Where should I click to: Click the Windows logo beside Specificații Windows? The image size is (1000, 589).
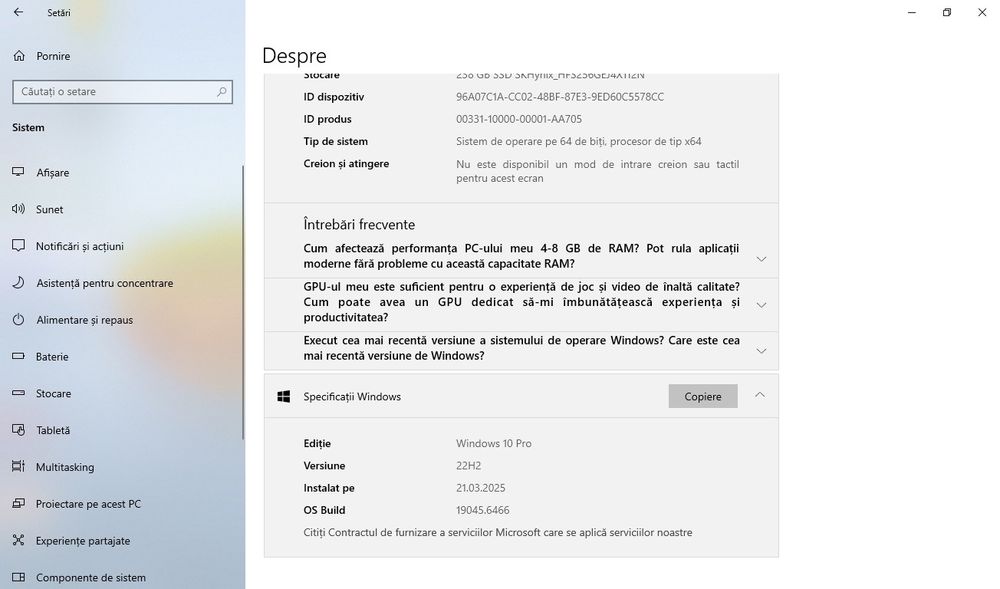click(284, 396)
